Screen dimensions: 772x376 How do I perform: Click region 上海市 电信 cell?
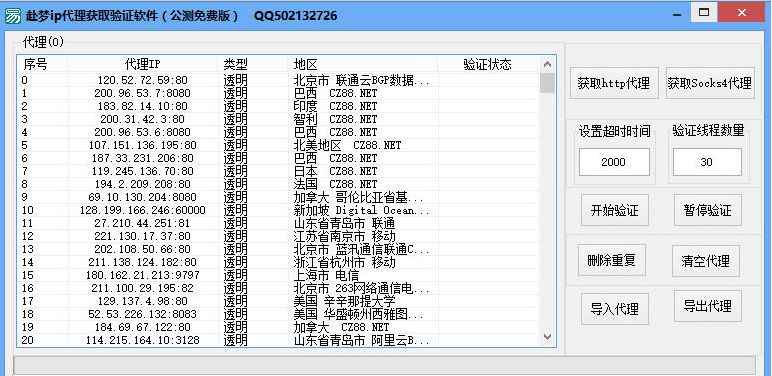tap(326, 275)
